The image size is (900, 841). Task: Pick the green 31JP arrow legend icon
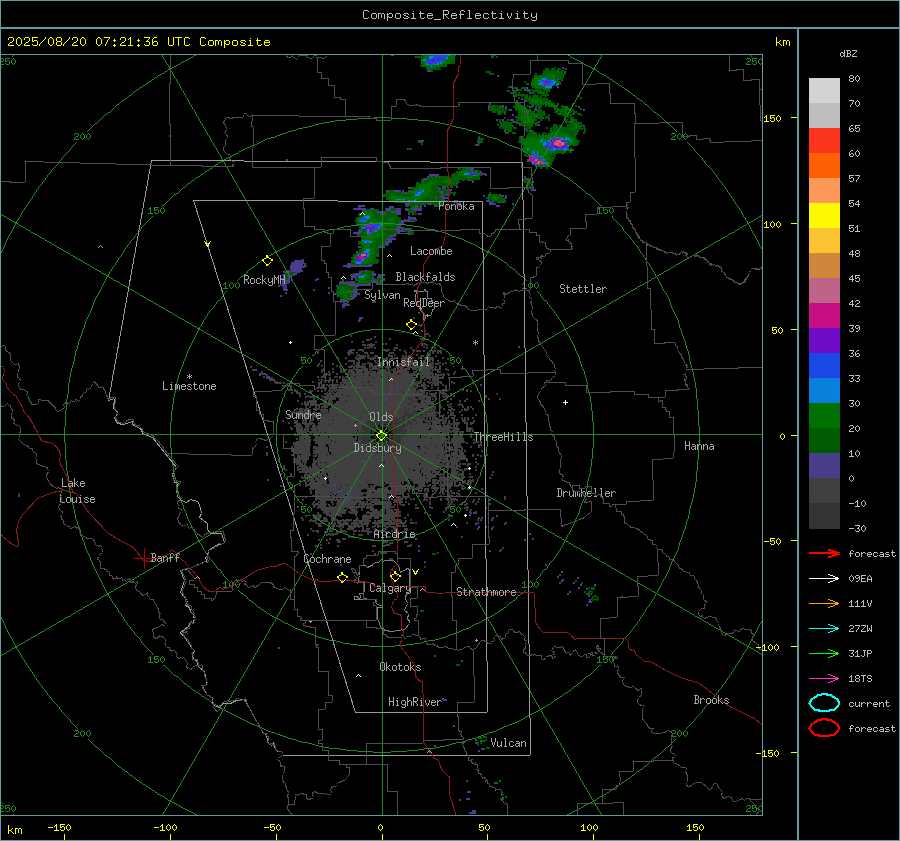[x=824, y=653]
